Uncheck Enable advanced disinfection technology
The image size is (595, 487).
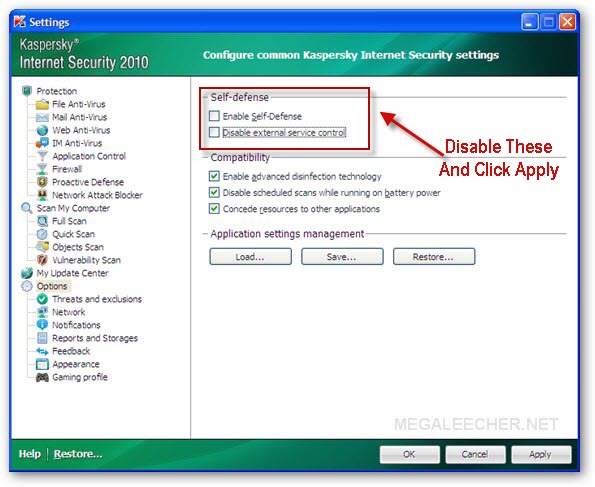pyautogui.click(x=214, y=176)
